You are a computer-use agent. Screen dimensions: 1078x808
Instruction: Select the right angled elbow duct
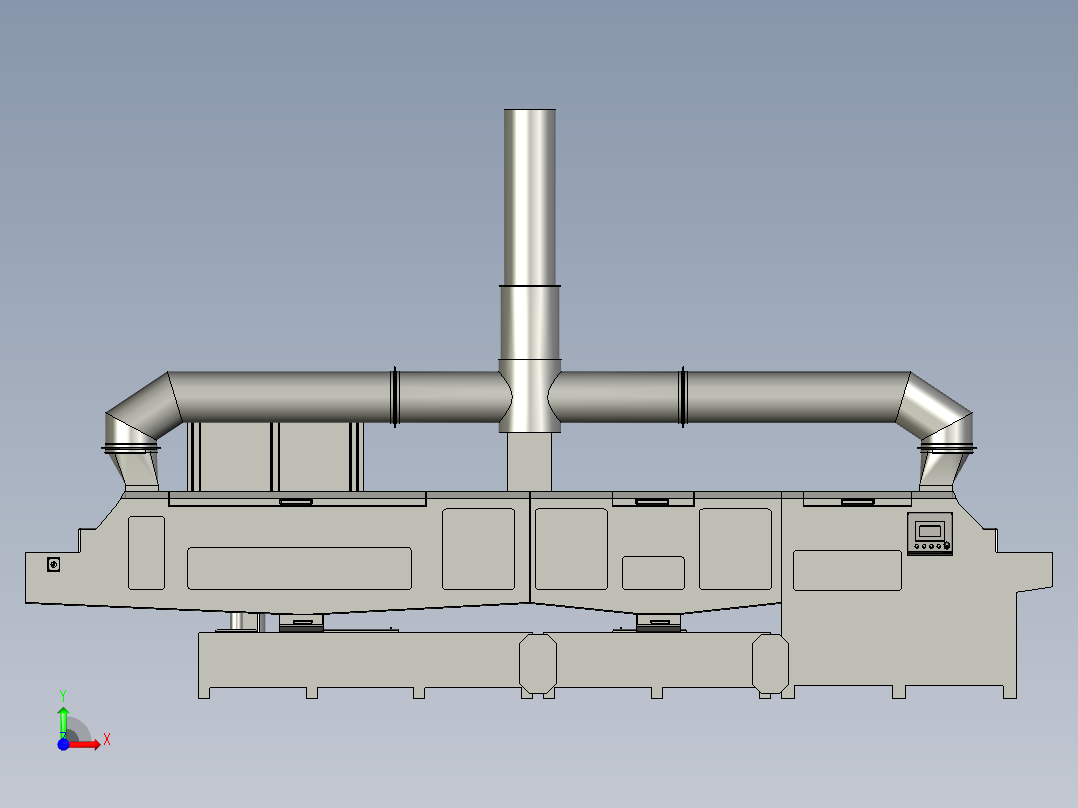(934, 407)
